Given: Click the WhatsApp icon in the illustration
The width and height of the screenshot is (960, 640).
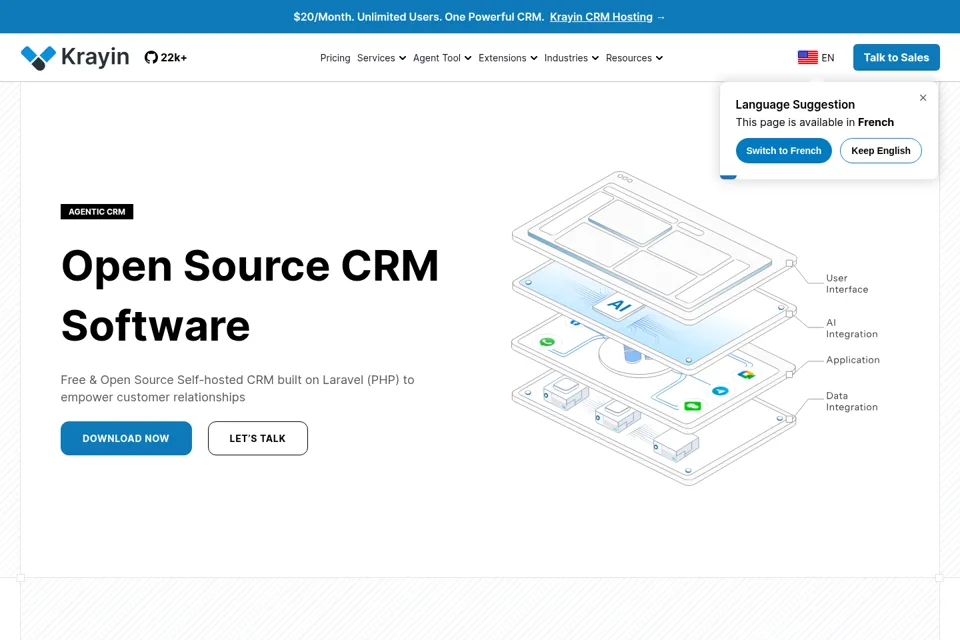Looking at the screenshot, I should coord(547,342).
